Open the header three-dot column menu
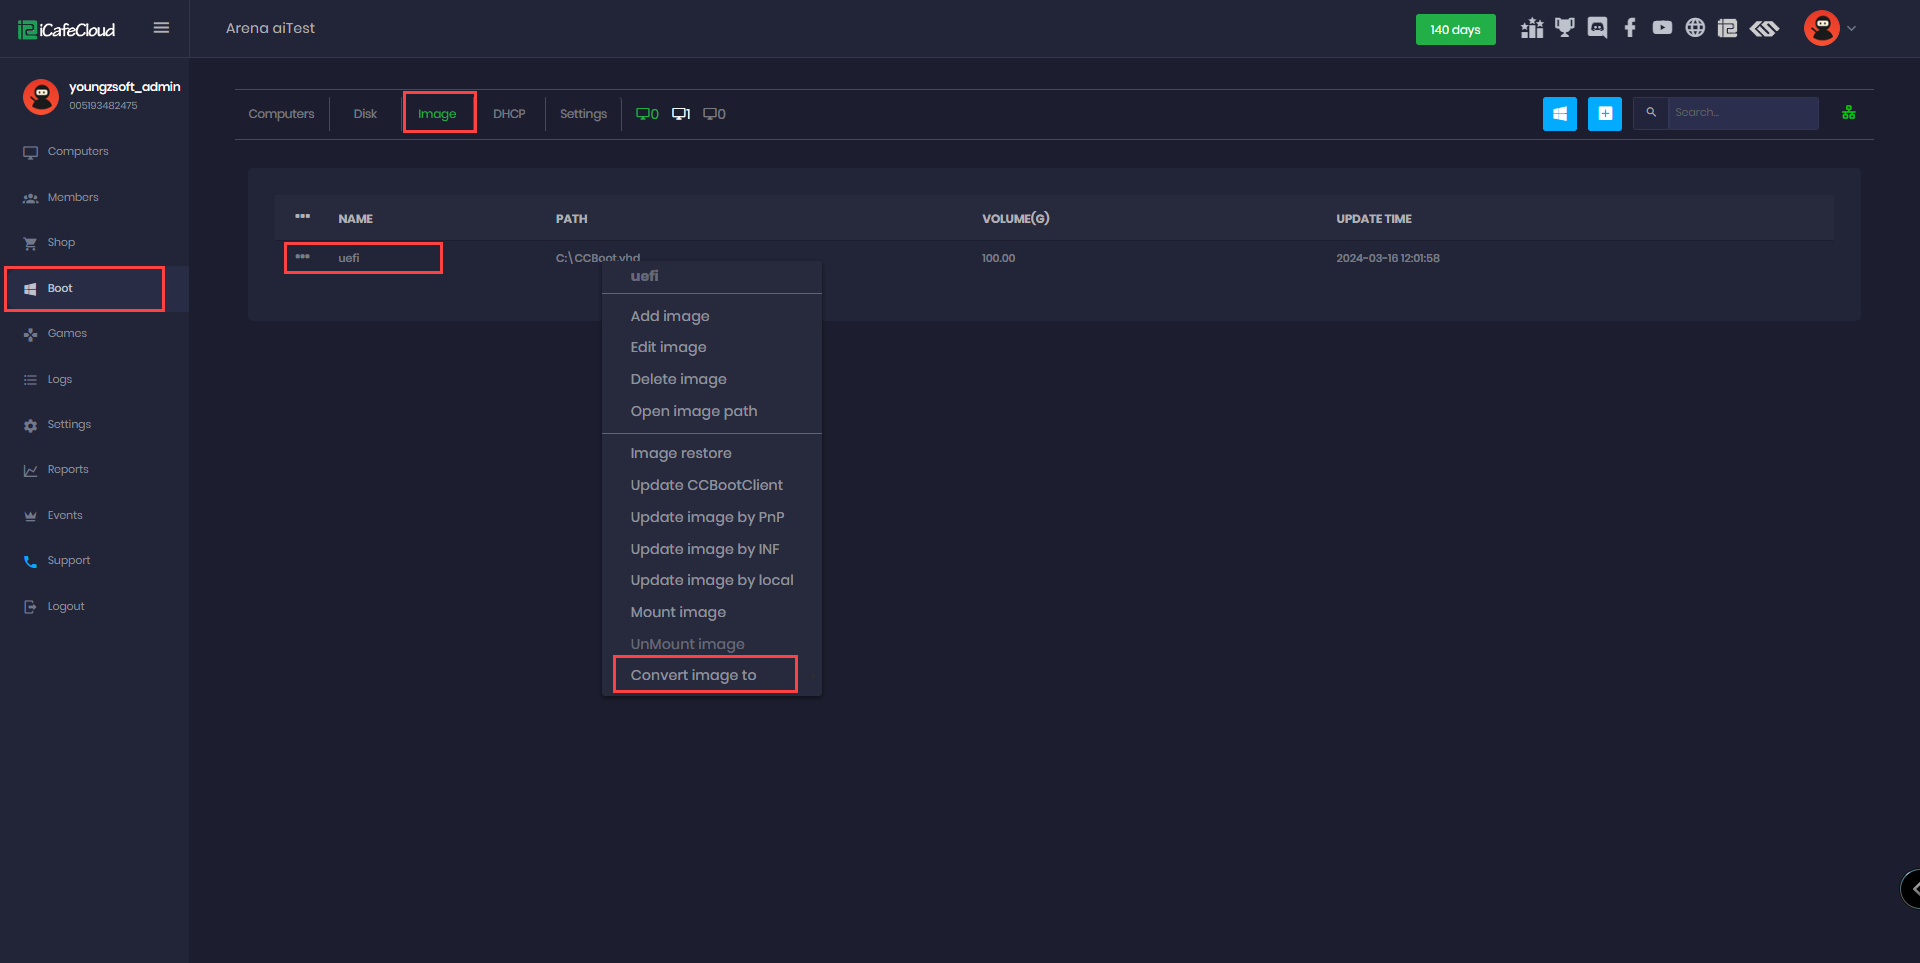The height and width of the screenshot is (963, 1920). click(x=303, y=217)
